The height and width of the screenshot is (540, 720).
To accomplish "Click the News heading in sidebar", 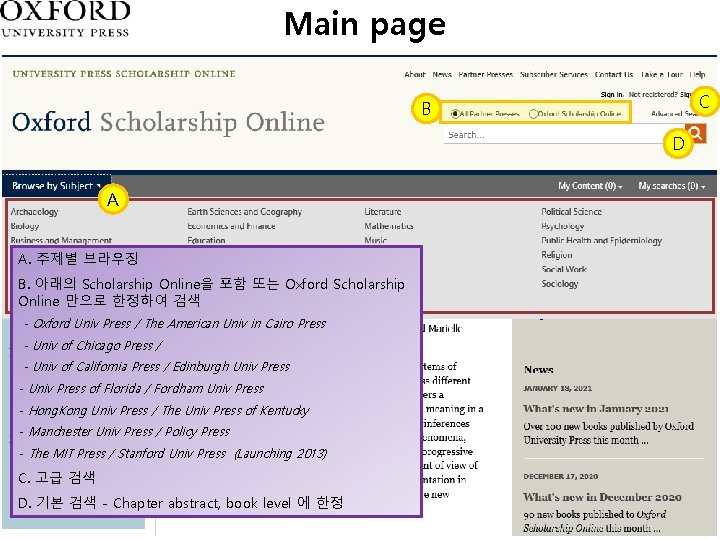I will 539,369.
